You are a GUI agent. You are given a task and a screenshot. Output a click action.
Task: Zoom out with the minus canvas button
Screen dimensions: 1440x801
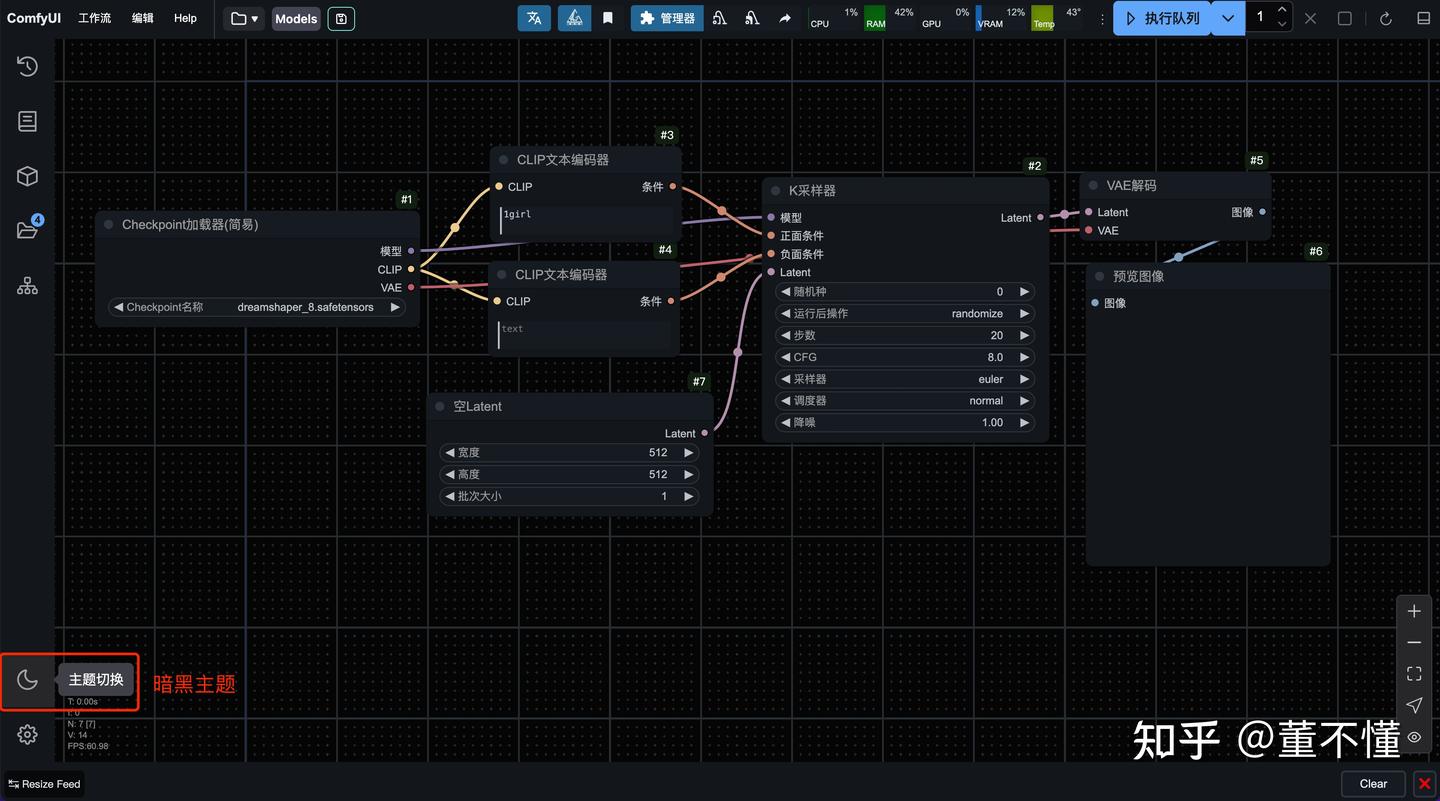(1414, 642)
